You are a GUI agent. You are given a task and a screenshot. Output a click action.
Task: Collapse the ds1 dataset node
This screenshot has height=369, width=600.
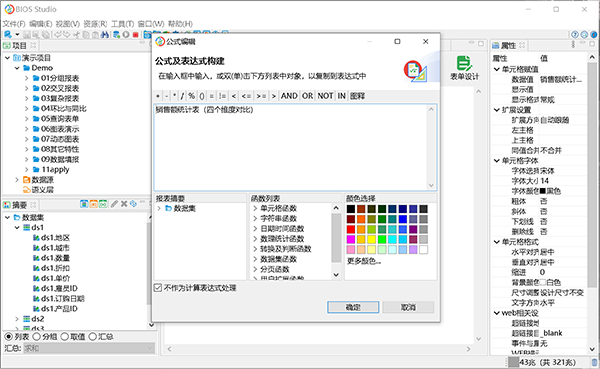point(17,227)
